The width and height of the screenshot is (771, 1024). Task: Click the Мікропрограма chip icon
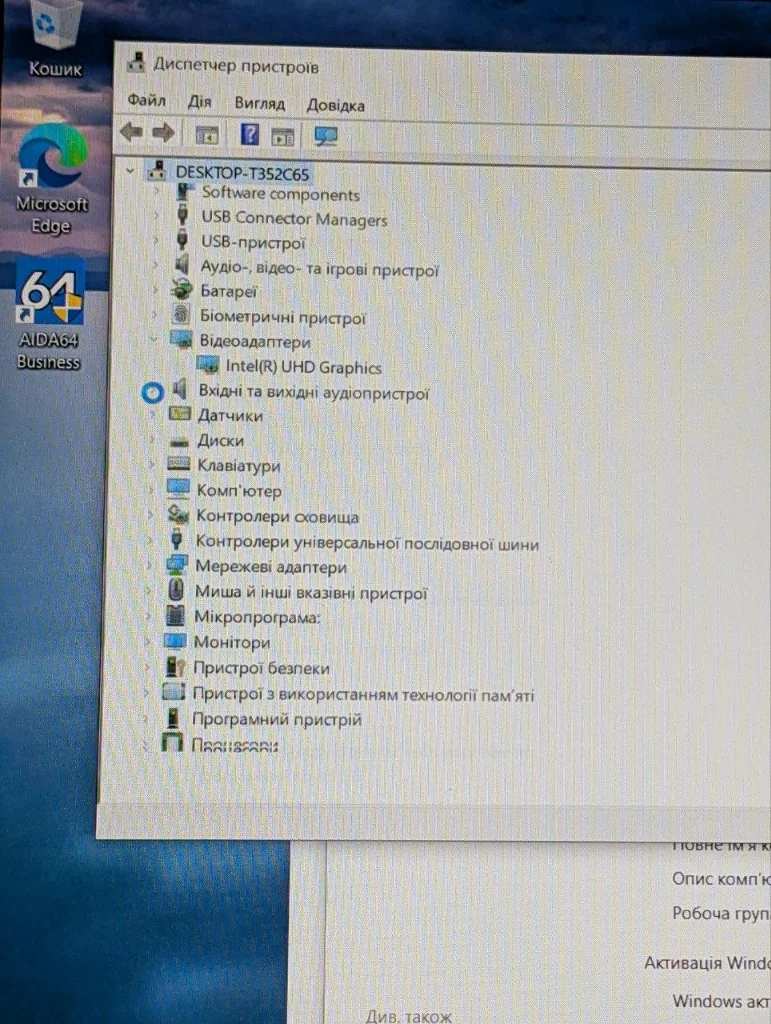174,615
